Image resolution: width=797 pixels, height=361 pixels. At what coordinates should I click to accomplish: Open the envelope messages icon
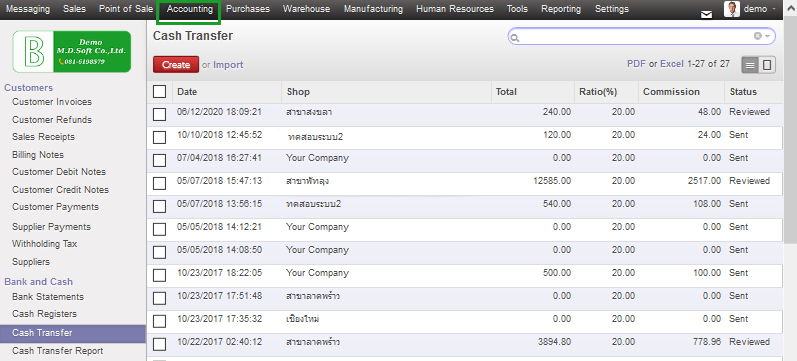point(707,14)
